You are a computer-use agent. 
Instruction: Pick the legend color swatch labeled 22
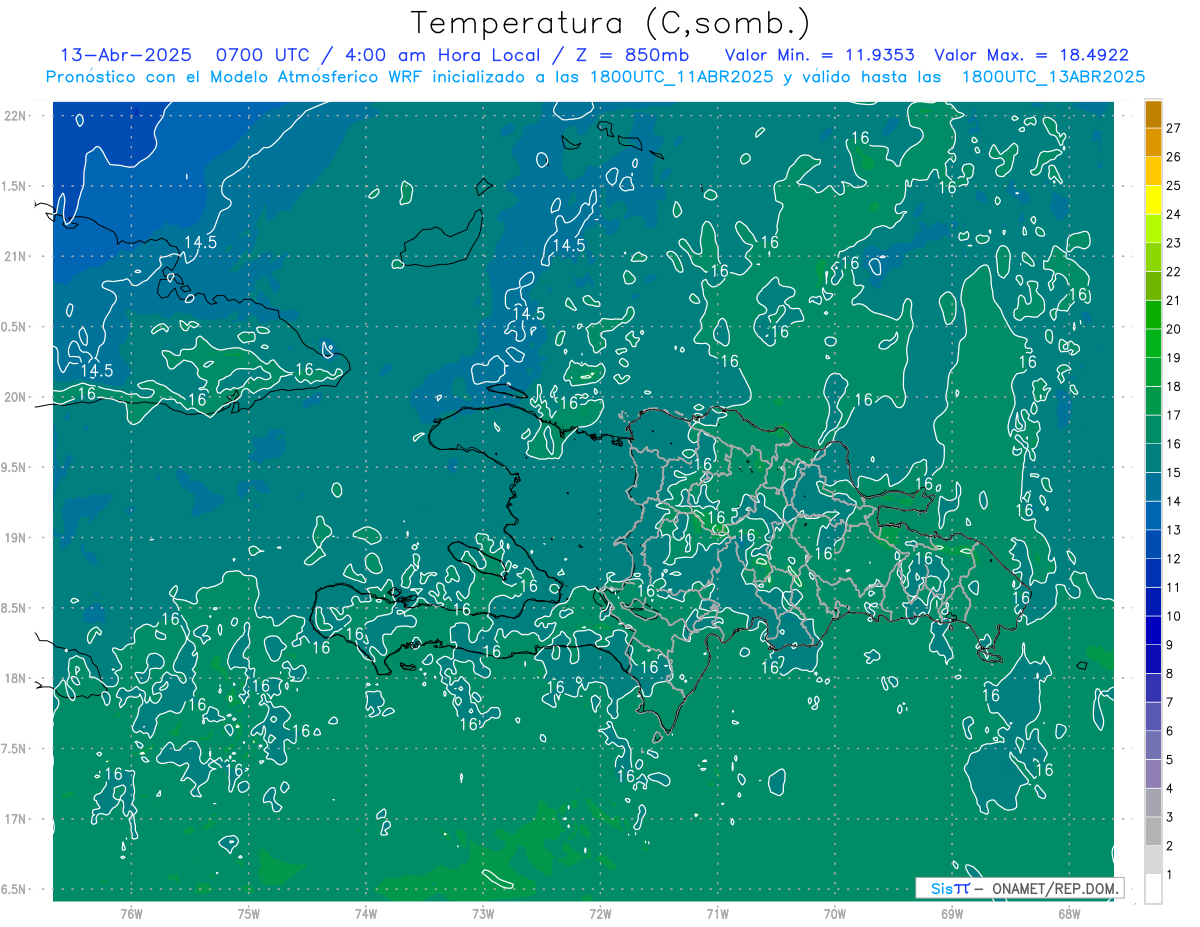pos(1153,258)
